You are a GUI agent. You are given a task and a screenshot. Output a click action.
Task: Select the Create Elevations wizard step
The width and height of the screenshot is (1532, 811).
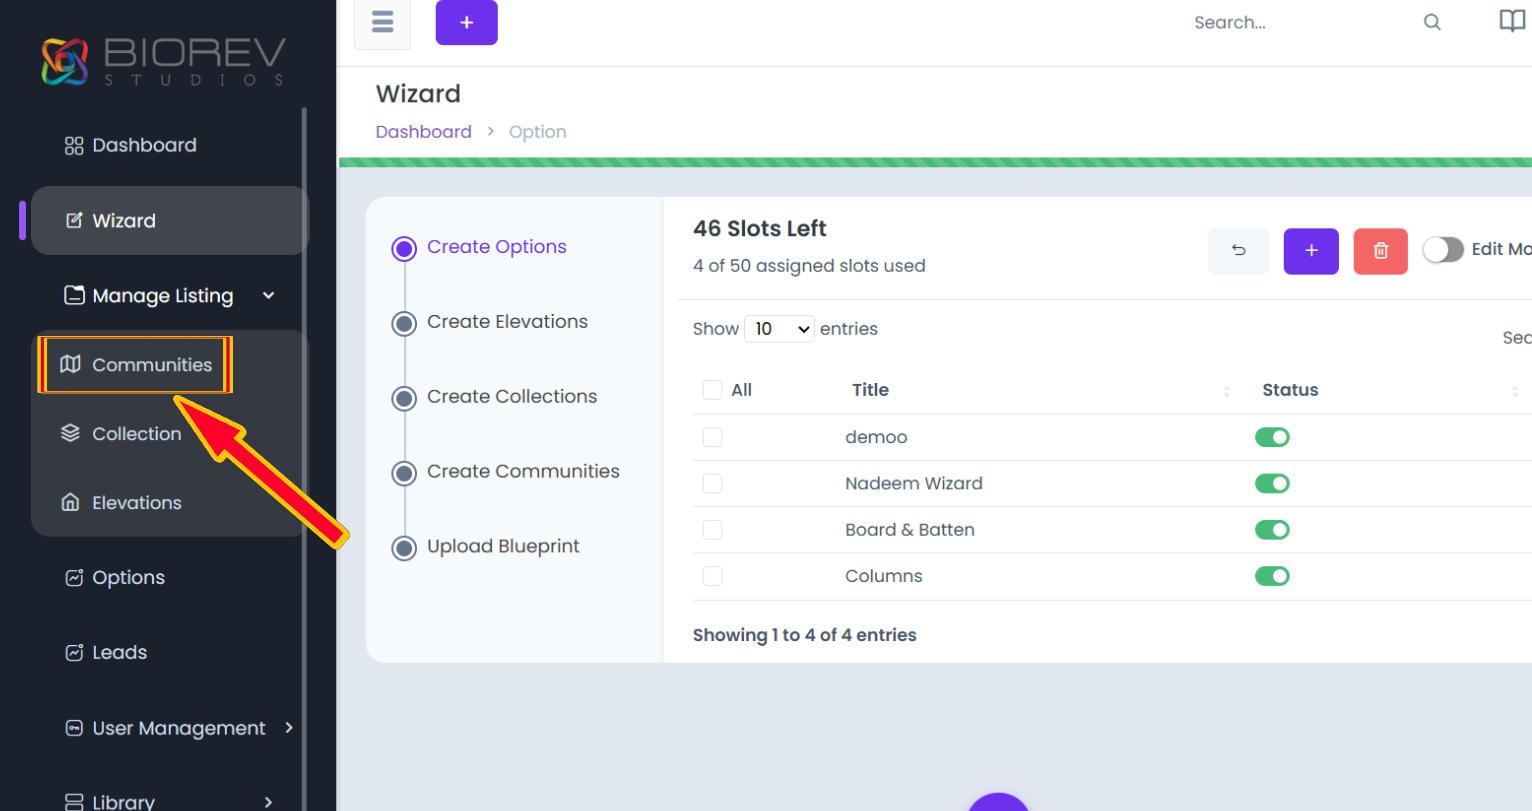[490, 322]
